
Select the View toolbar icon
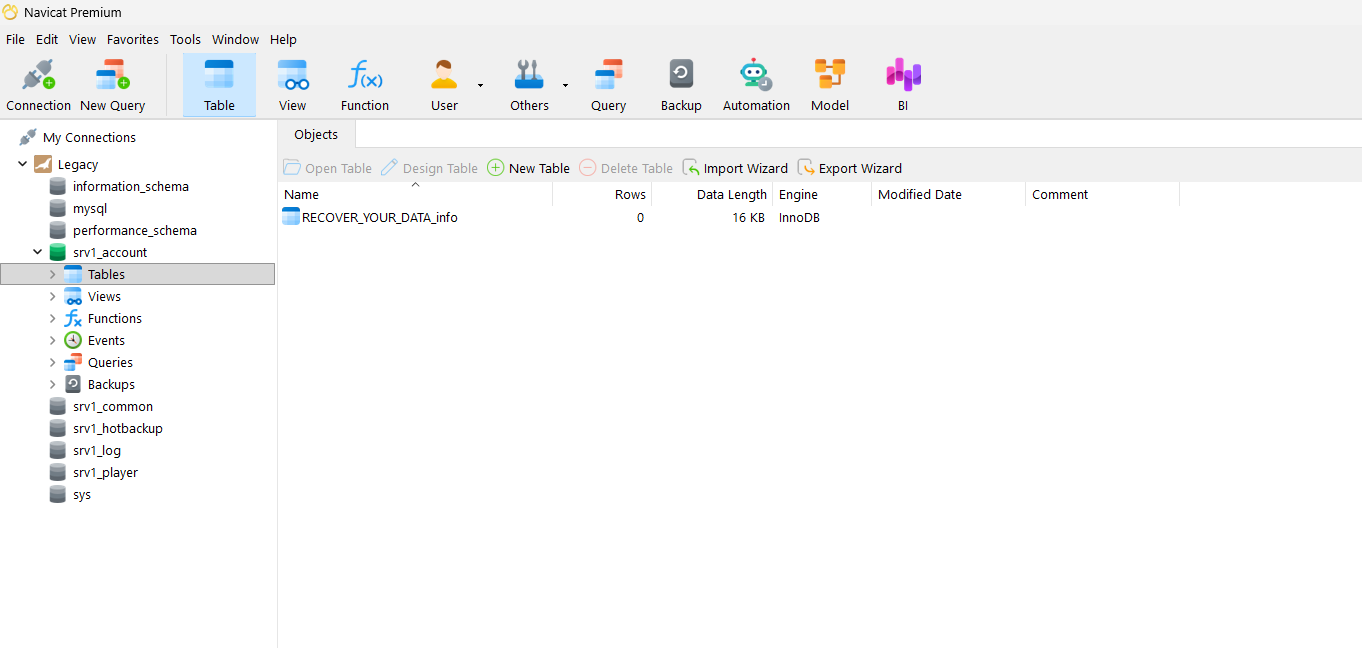point(292,86)
